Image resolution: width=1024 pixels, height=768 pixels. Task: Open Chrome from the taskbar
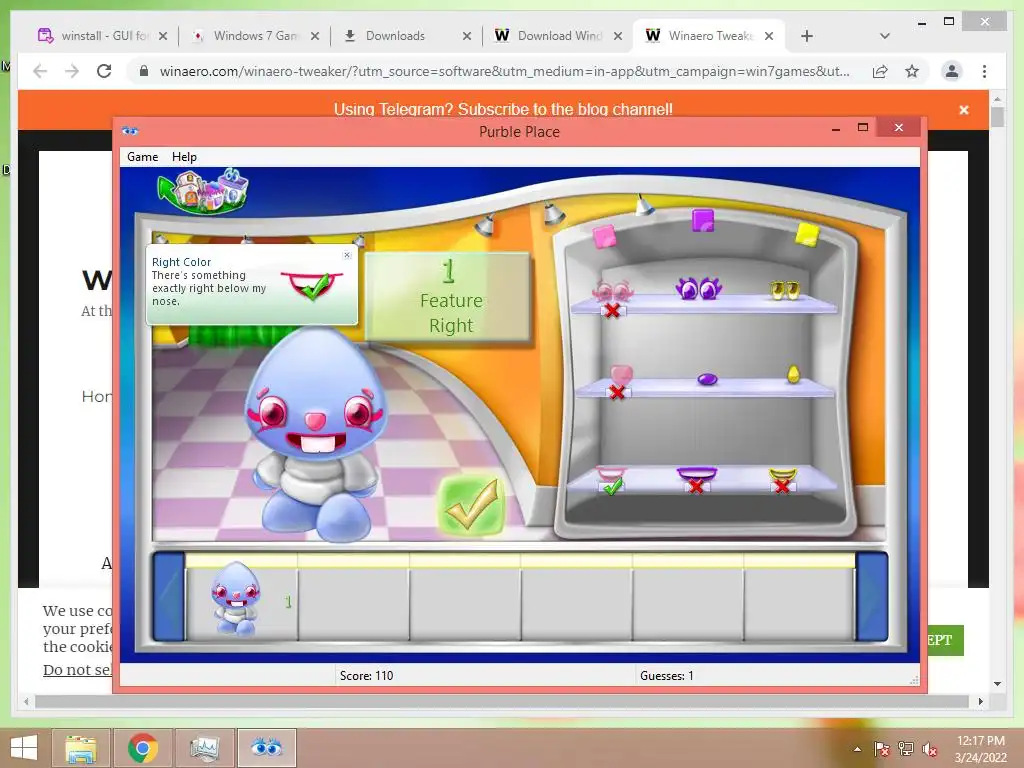pyautogui.click(x=142, y=748)
